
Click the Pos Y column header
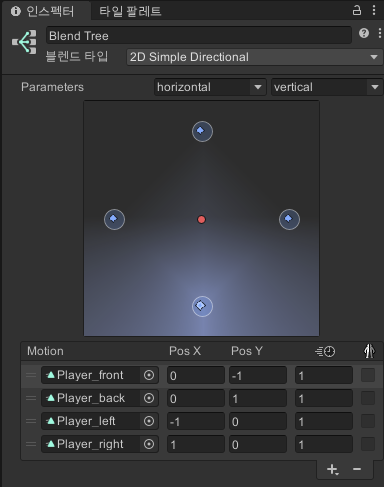pos(247,351)
